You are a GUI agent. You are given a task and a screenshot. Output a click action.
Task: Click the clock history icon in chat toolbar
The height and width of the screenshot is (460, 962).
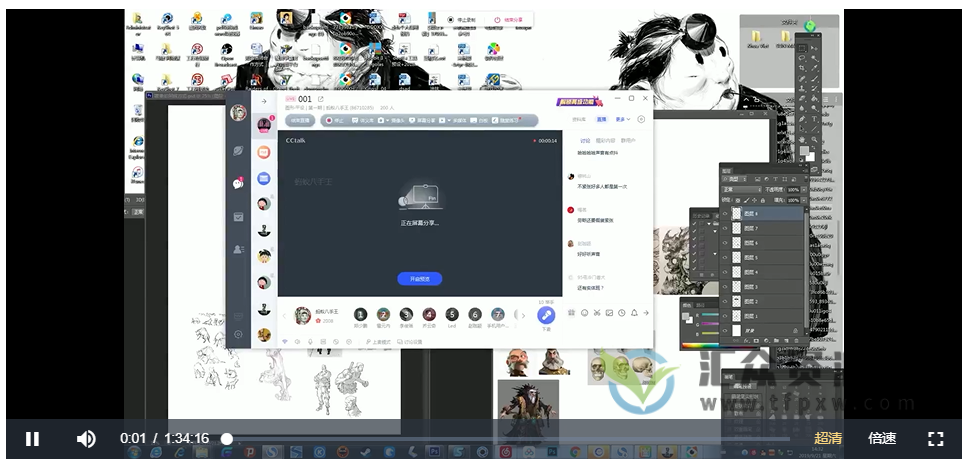click(x=621, y=313)
